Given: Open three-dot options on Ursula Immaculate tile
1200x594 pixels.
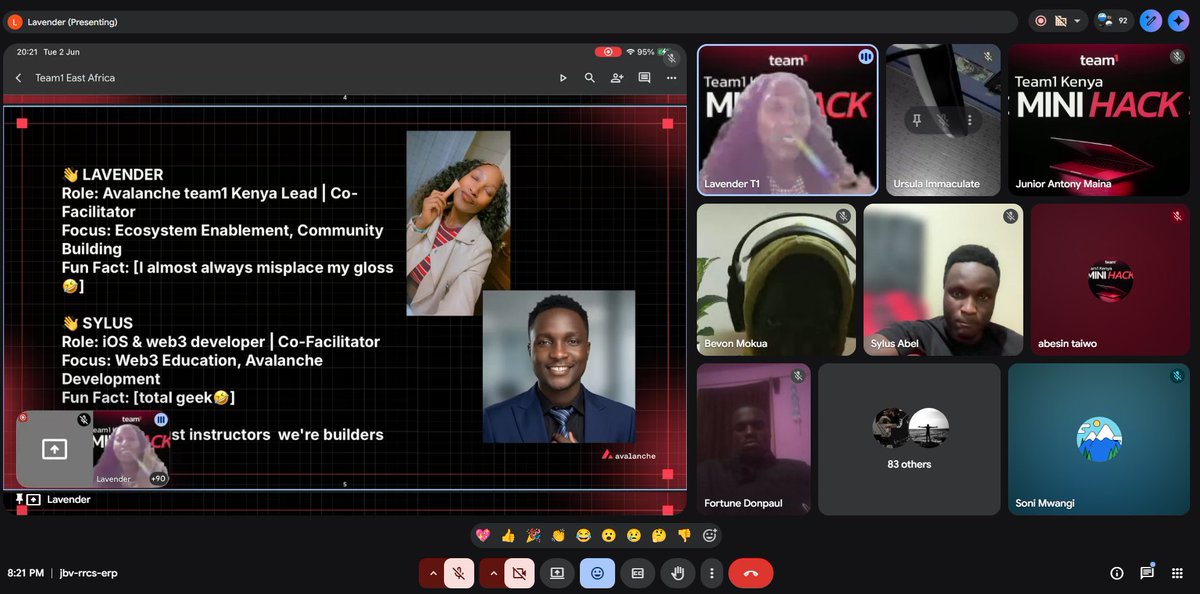Looking at the screenshot, I should tap(970, 120).
